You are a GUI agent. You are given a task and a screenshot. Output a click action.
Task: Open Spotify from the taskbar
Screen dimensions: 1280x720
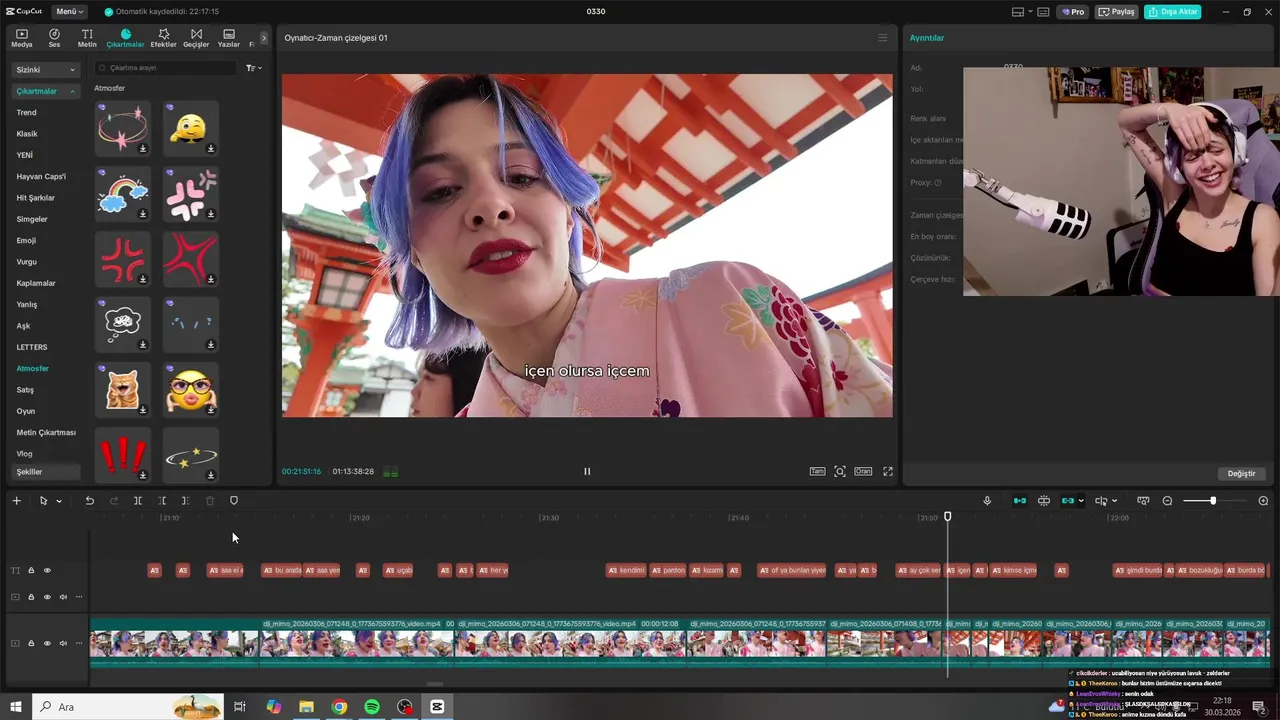372,707
